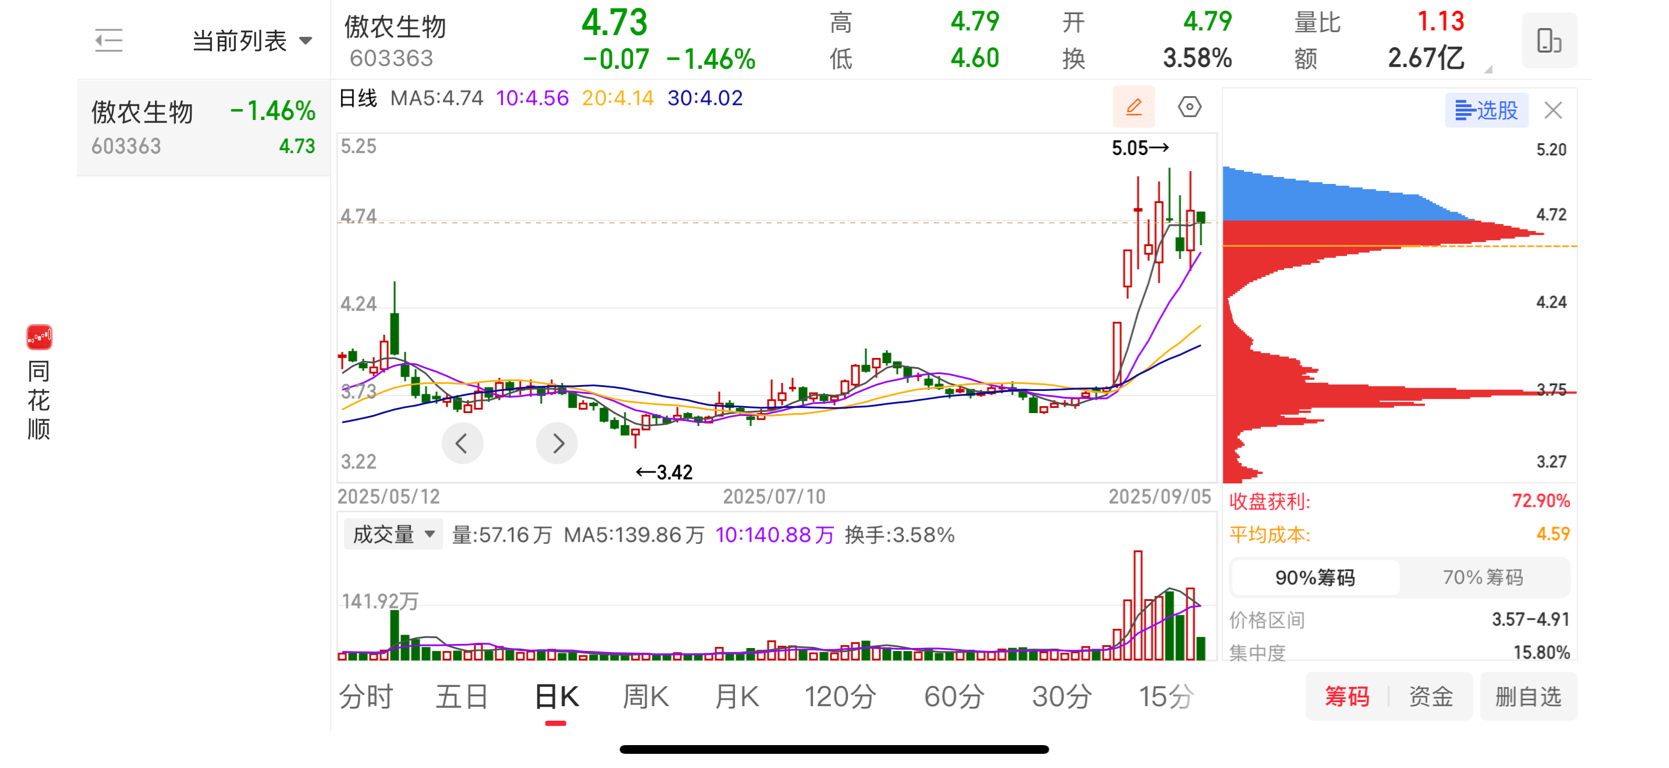This screenshot has width=1669, height=768.
Task: Switch to 30分 tab
Action: pos(1061,697)
